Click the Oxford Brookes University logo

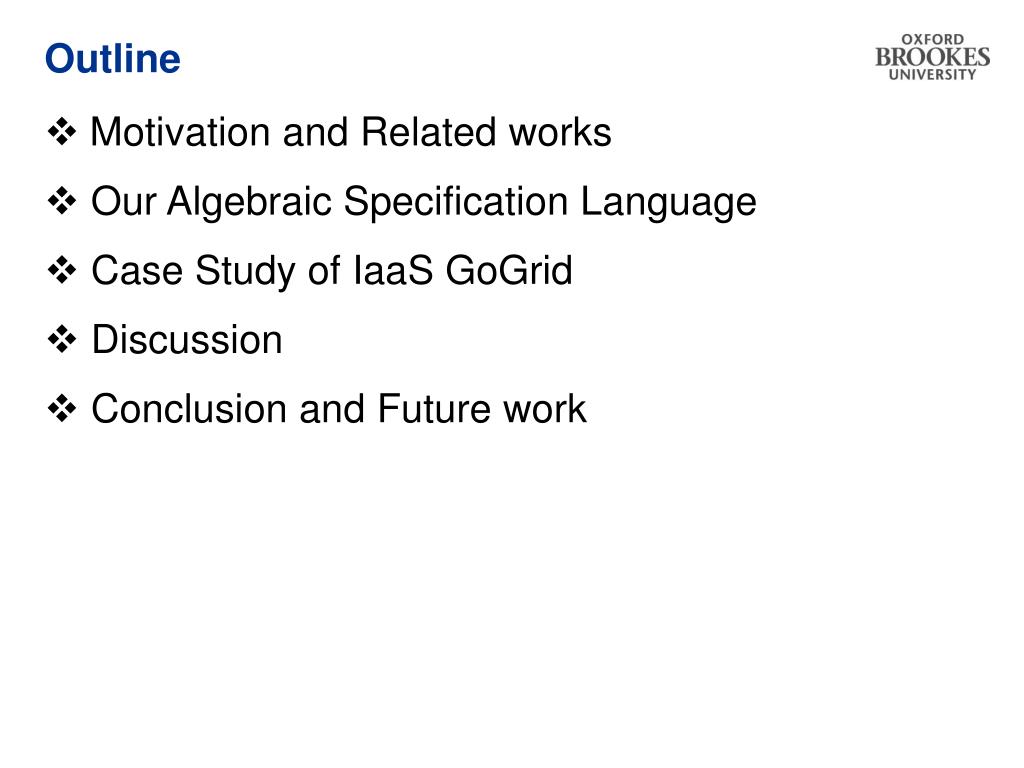tap(932, 57)
